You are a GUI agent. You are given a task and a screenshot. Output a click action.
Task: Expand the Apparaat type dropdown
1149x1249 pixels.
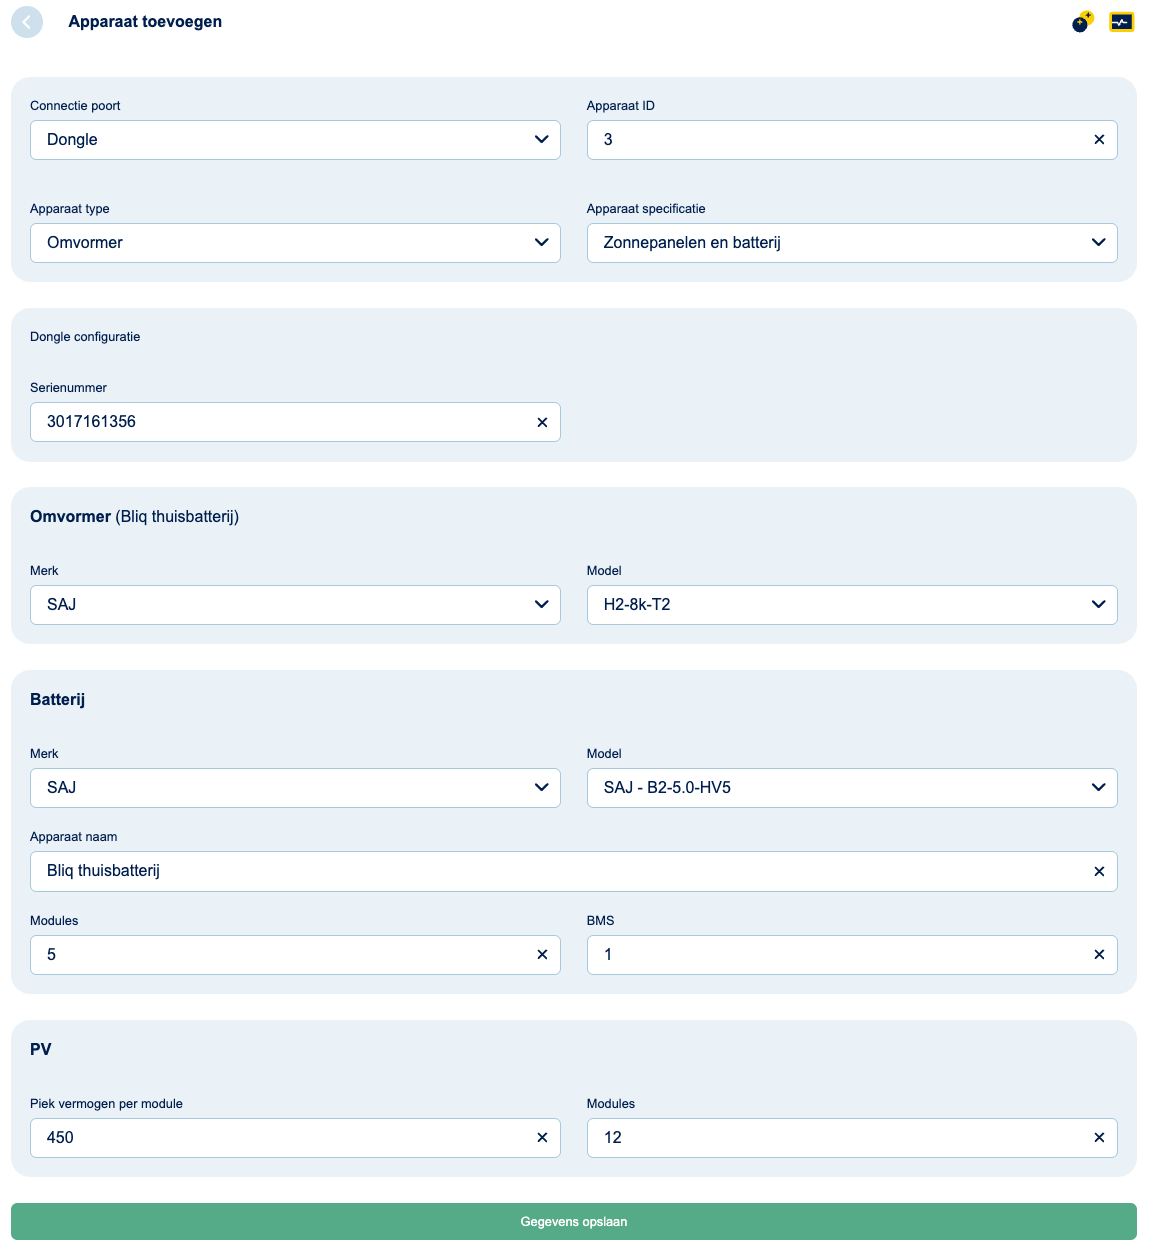click(295, 243)
